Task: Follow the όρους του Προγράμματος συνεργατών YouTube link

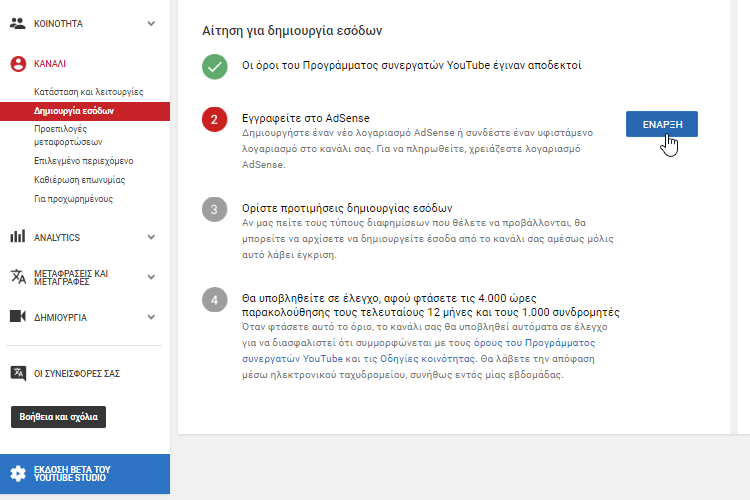Action: coord(419,351)
